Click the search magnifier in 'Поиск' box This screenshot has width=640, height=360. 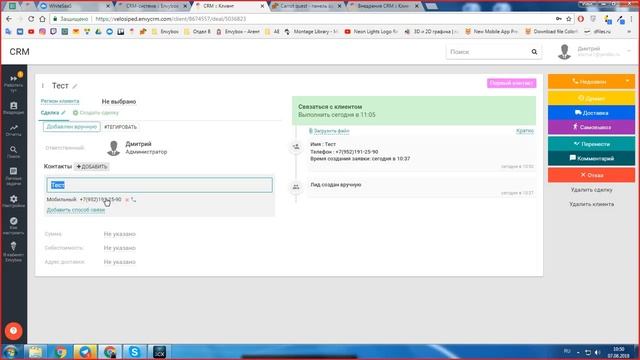point(534,52)
